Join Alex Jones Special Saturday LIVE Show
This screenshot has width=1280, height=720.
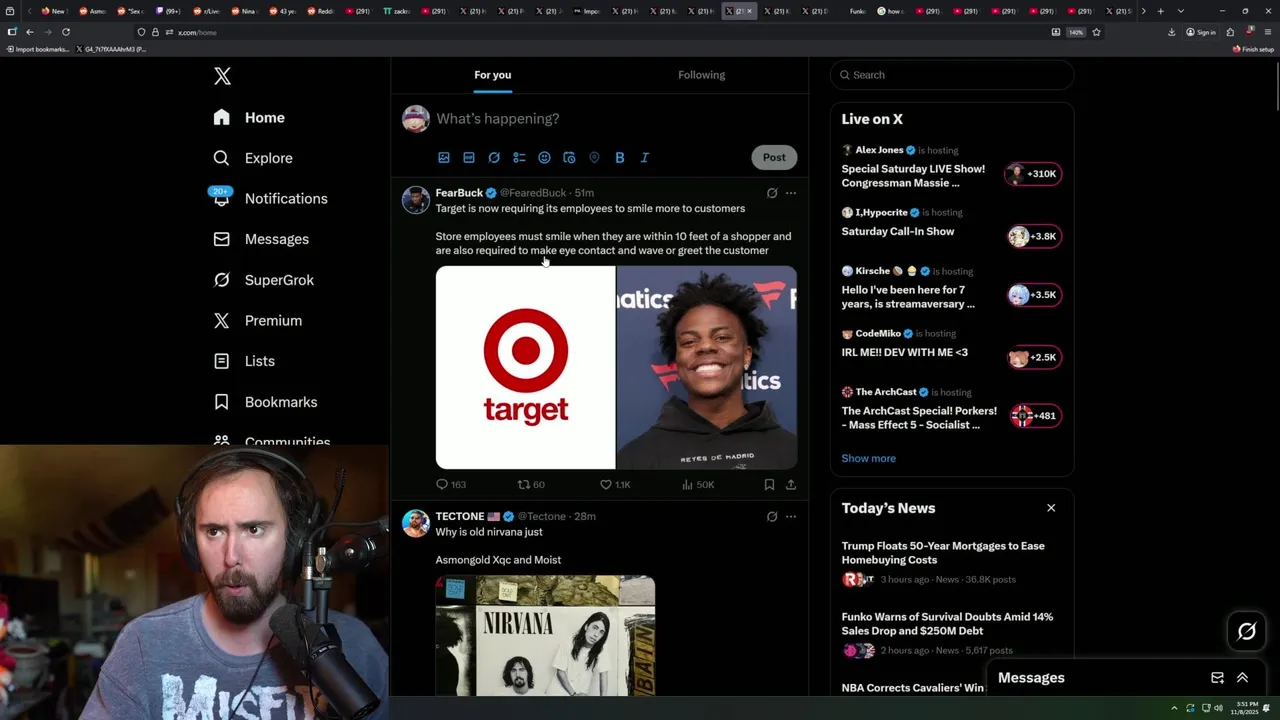coord(952,167)
